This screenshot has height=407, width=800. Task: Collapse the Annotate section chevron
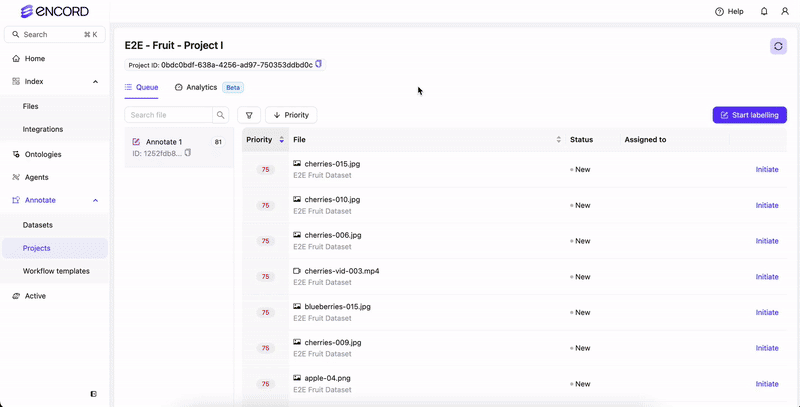tap(95, 200)
